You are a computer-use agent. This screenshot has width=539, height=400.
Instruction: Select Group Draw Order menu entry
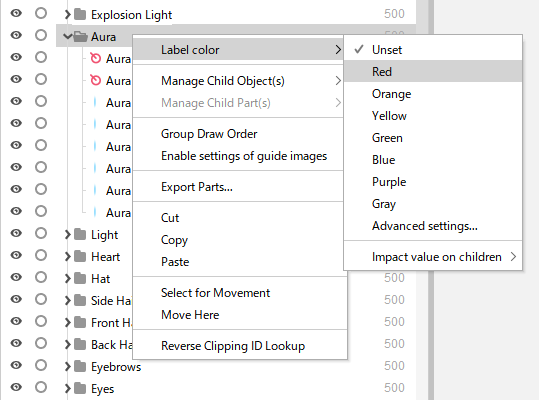click(209, 134)
